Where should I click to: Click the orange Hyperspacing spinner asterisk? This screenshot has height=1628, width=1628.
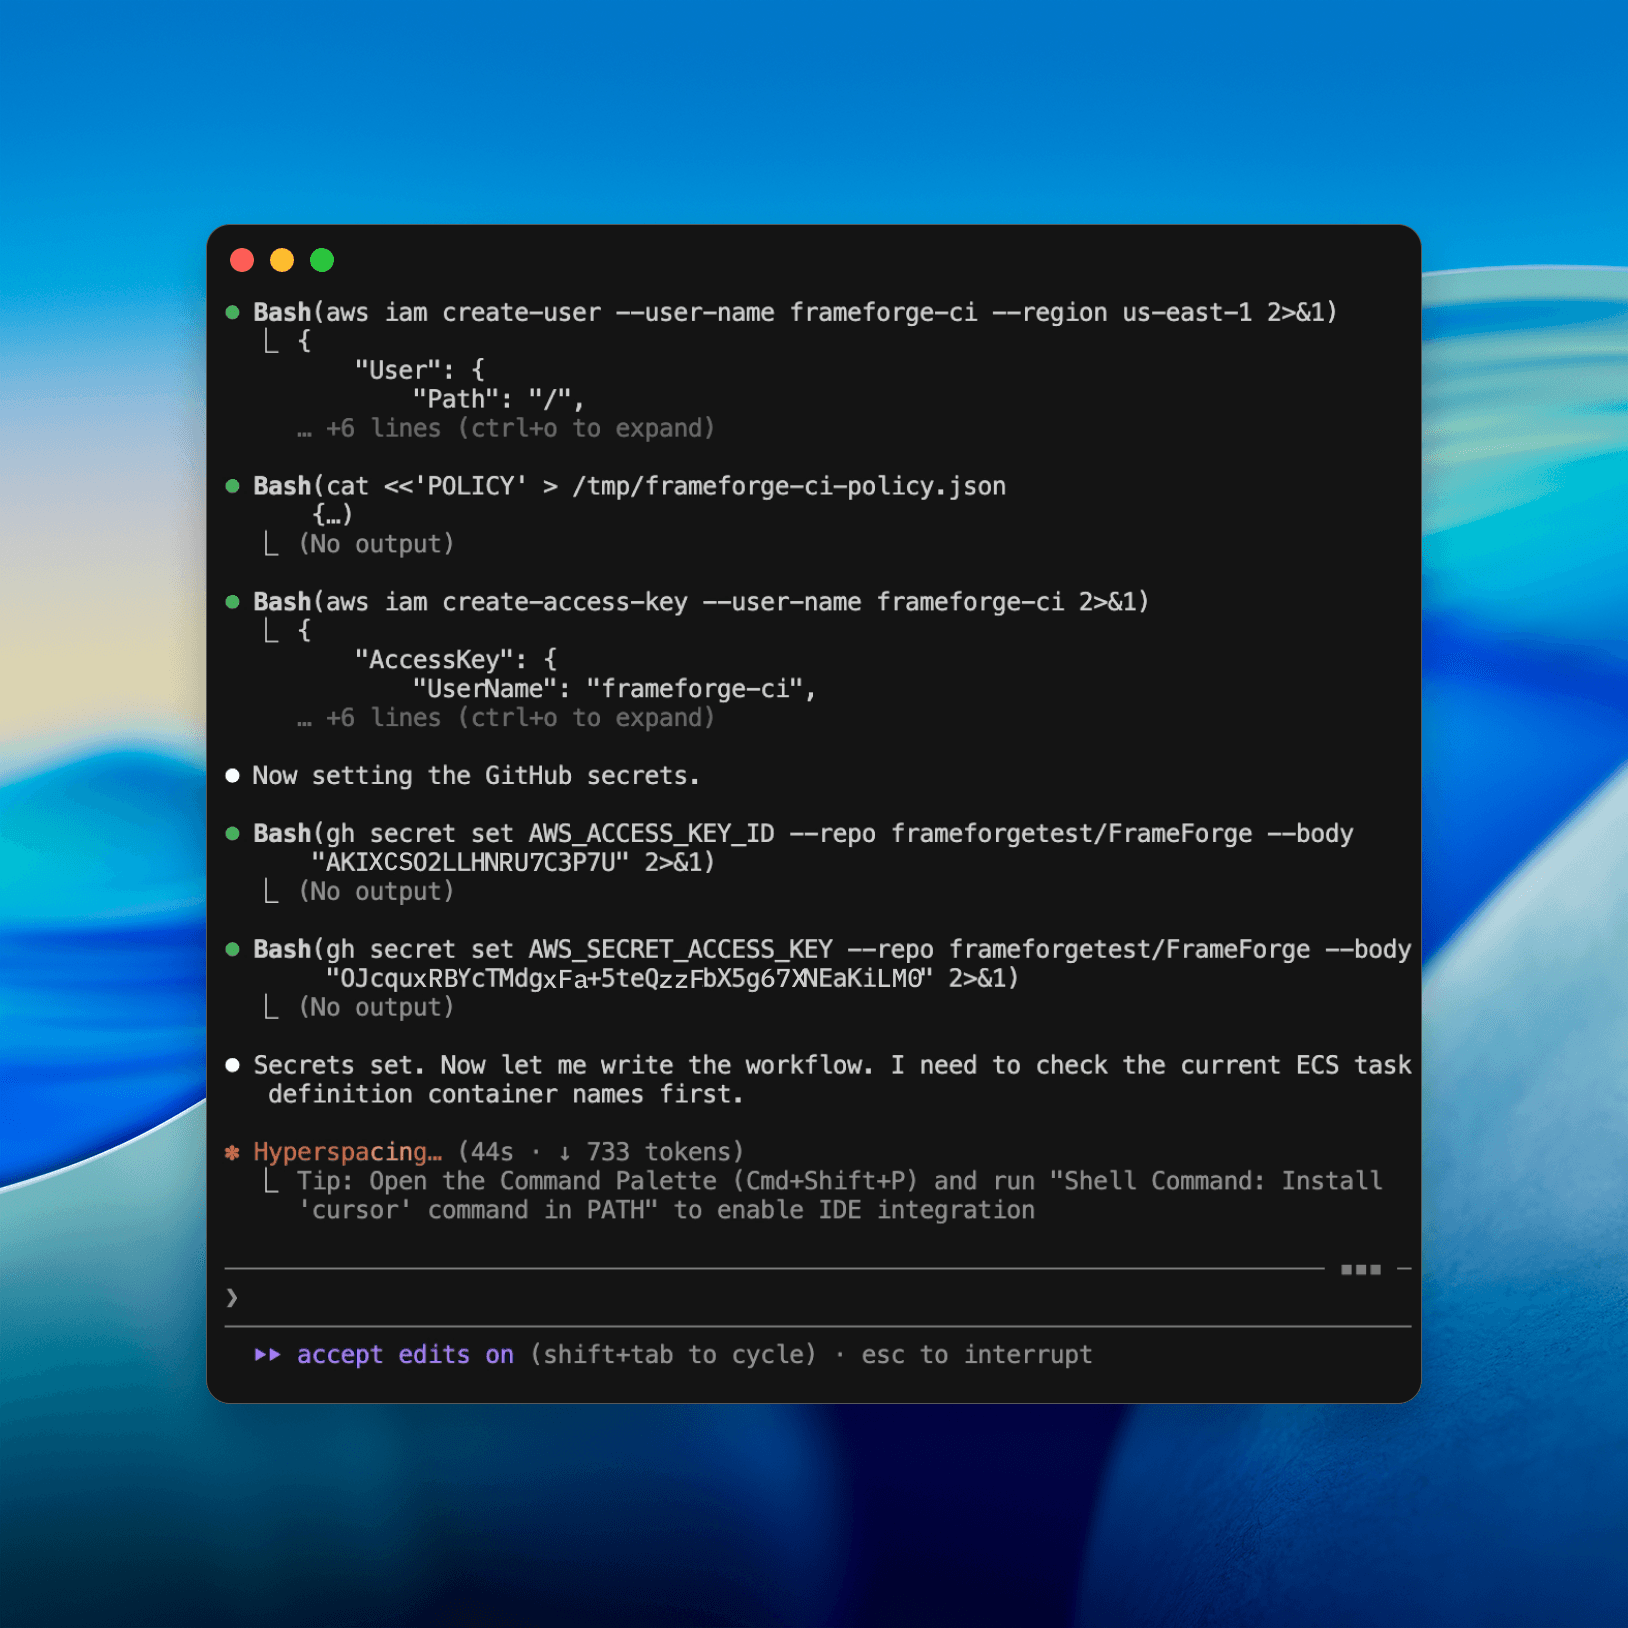[233, 1153]
